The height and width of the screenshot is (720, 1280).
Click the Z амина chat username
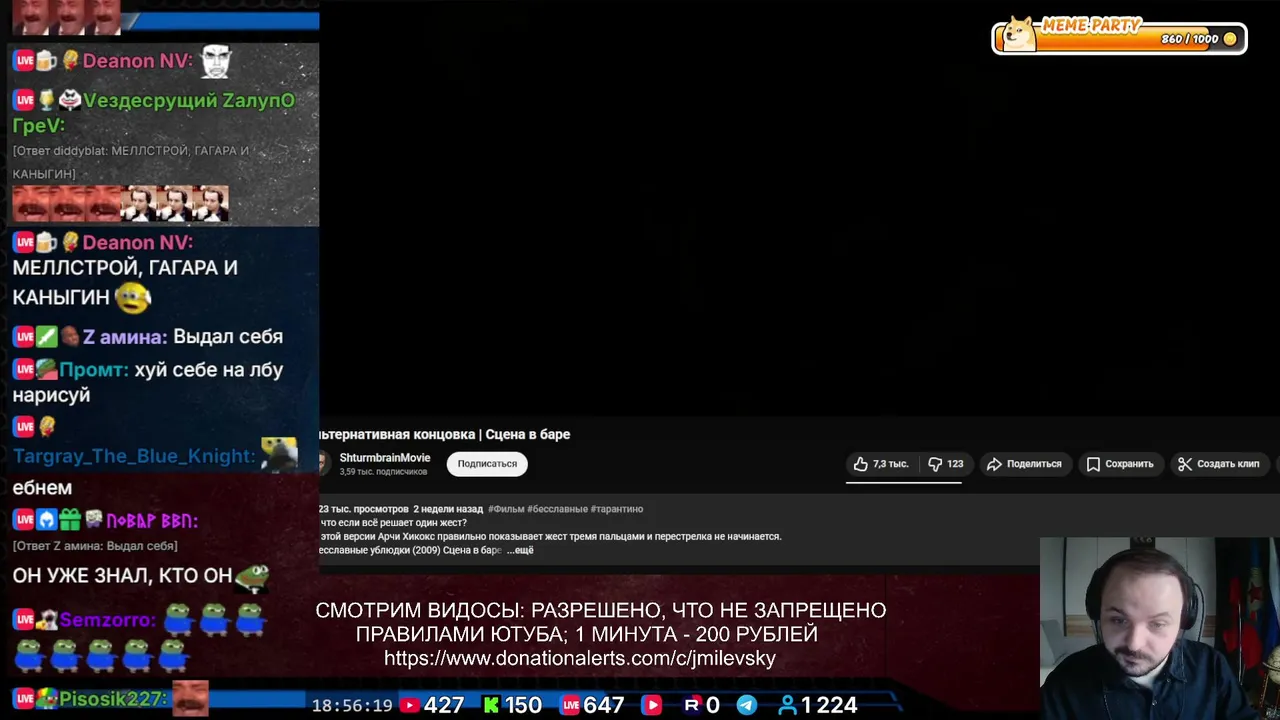(x=124, y=337)
